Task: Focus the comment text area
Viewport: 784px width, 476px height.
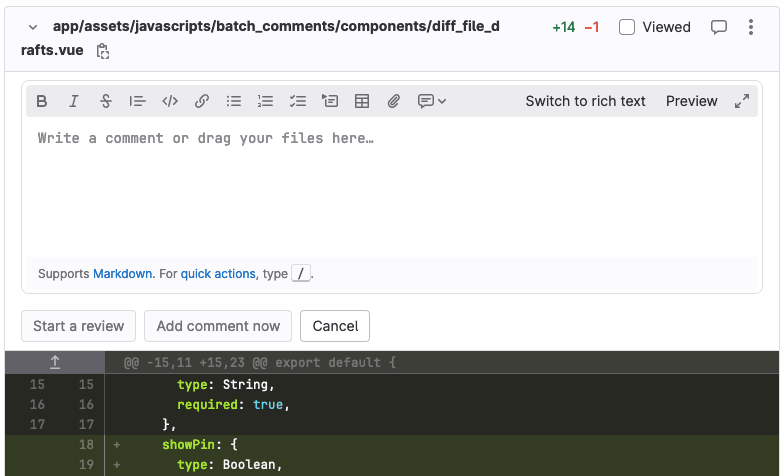Action: pos(392,188)
